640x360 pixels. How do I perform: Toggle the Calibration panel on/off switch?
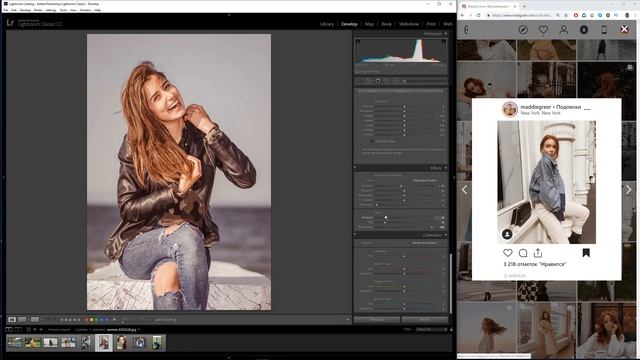[355, 235]
